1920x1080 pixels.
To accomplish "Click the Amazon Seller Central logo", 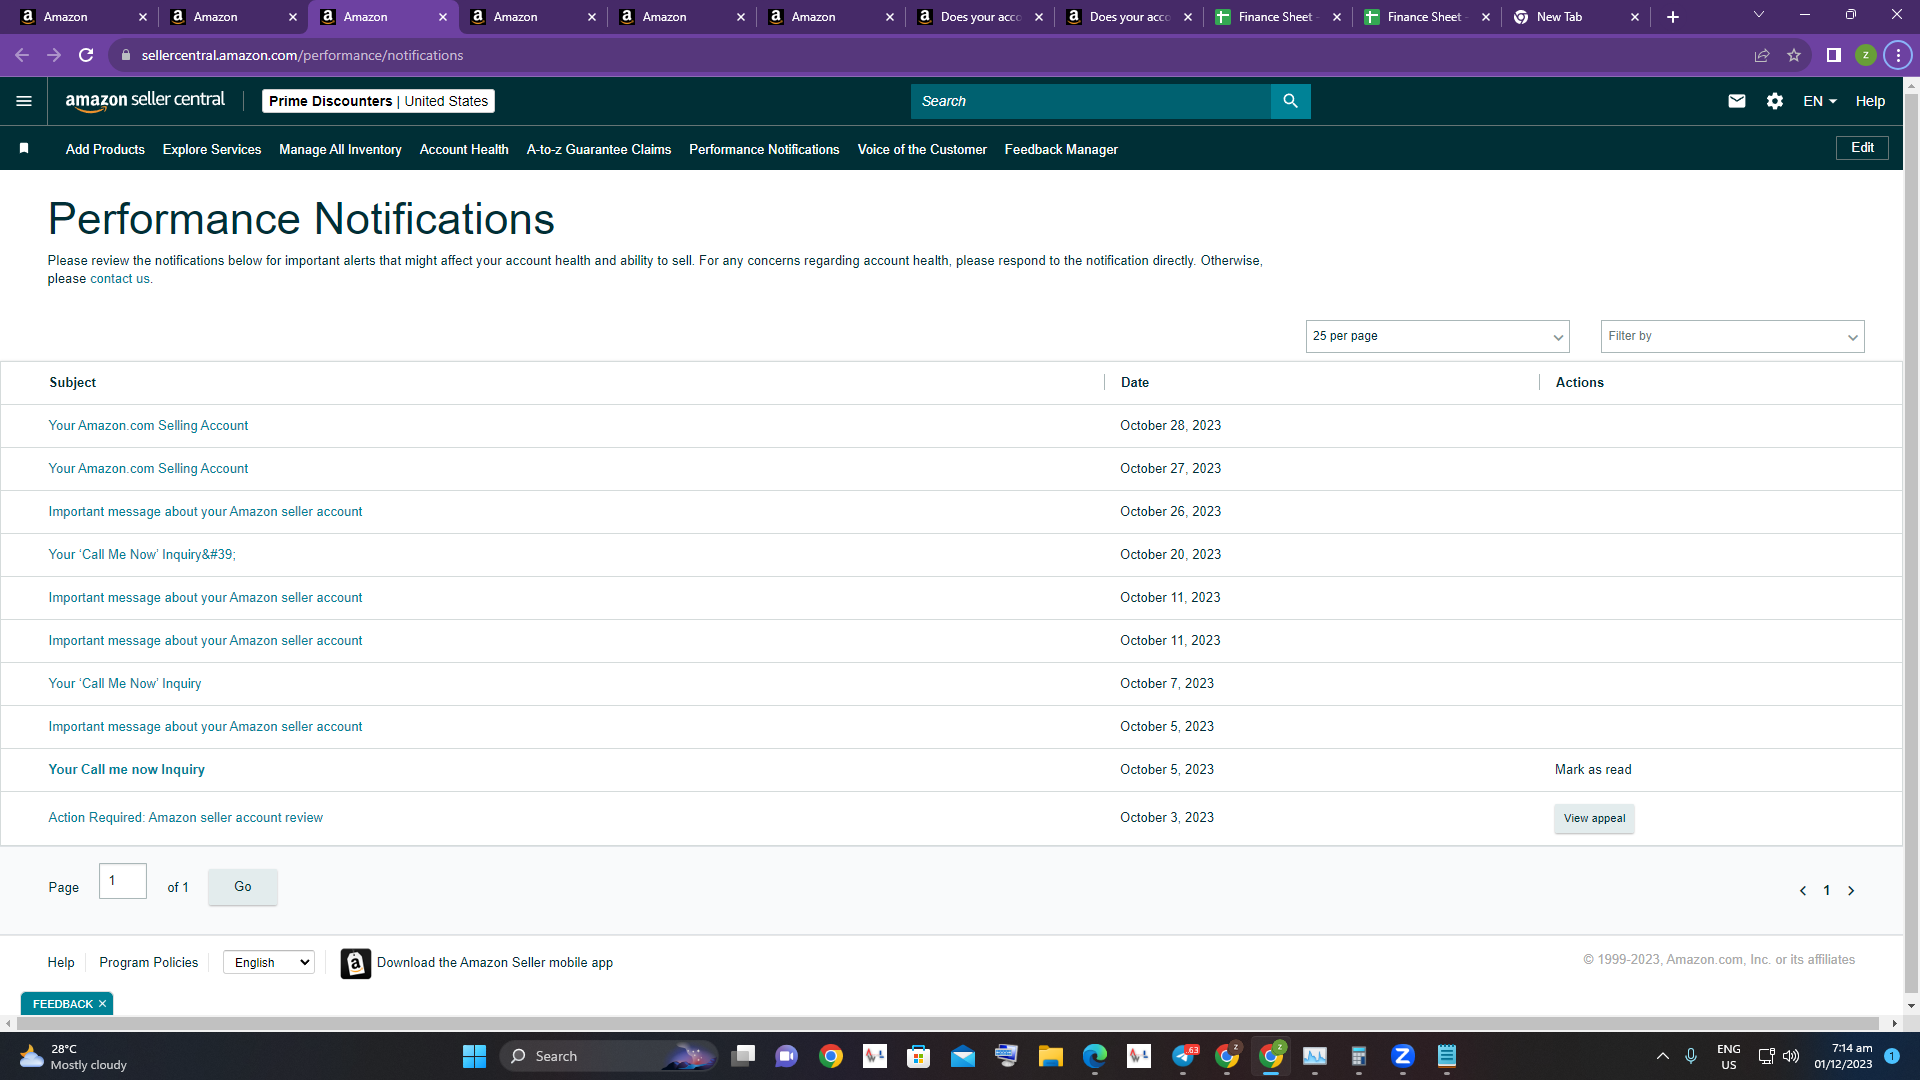I will 145,101.
